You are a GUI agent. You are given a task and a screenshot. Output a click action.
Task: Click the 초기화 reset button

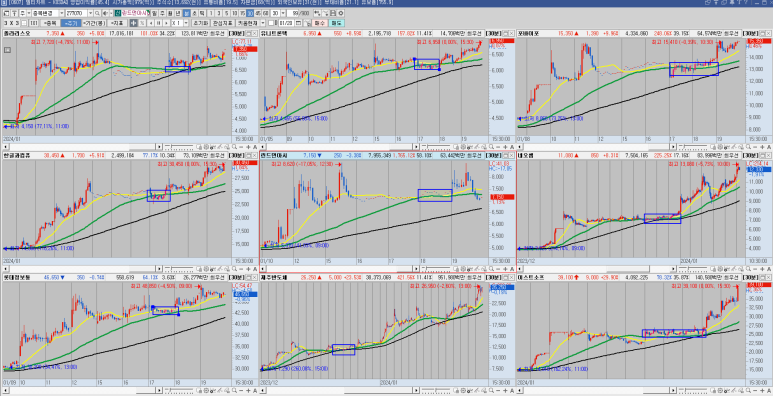point(201,23)
